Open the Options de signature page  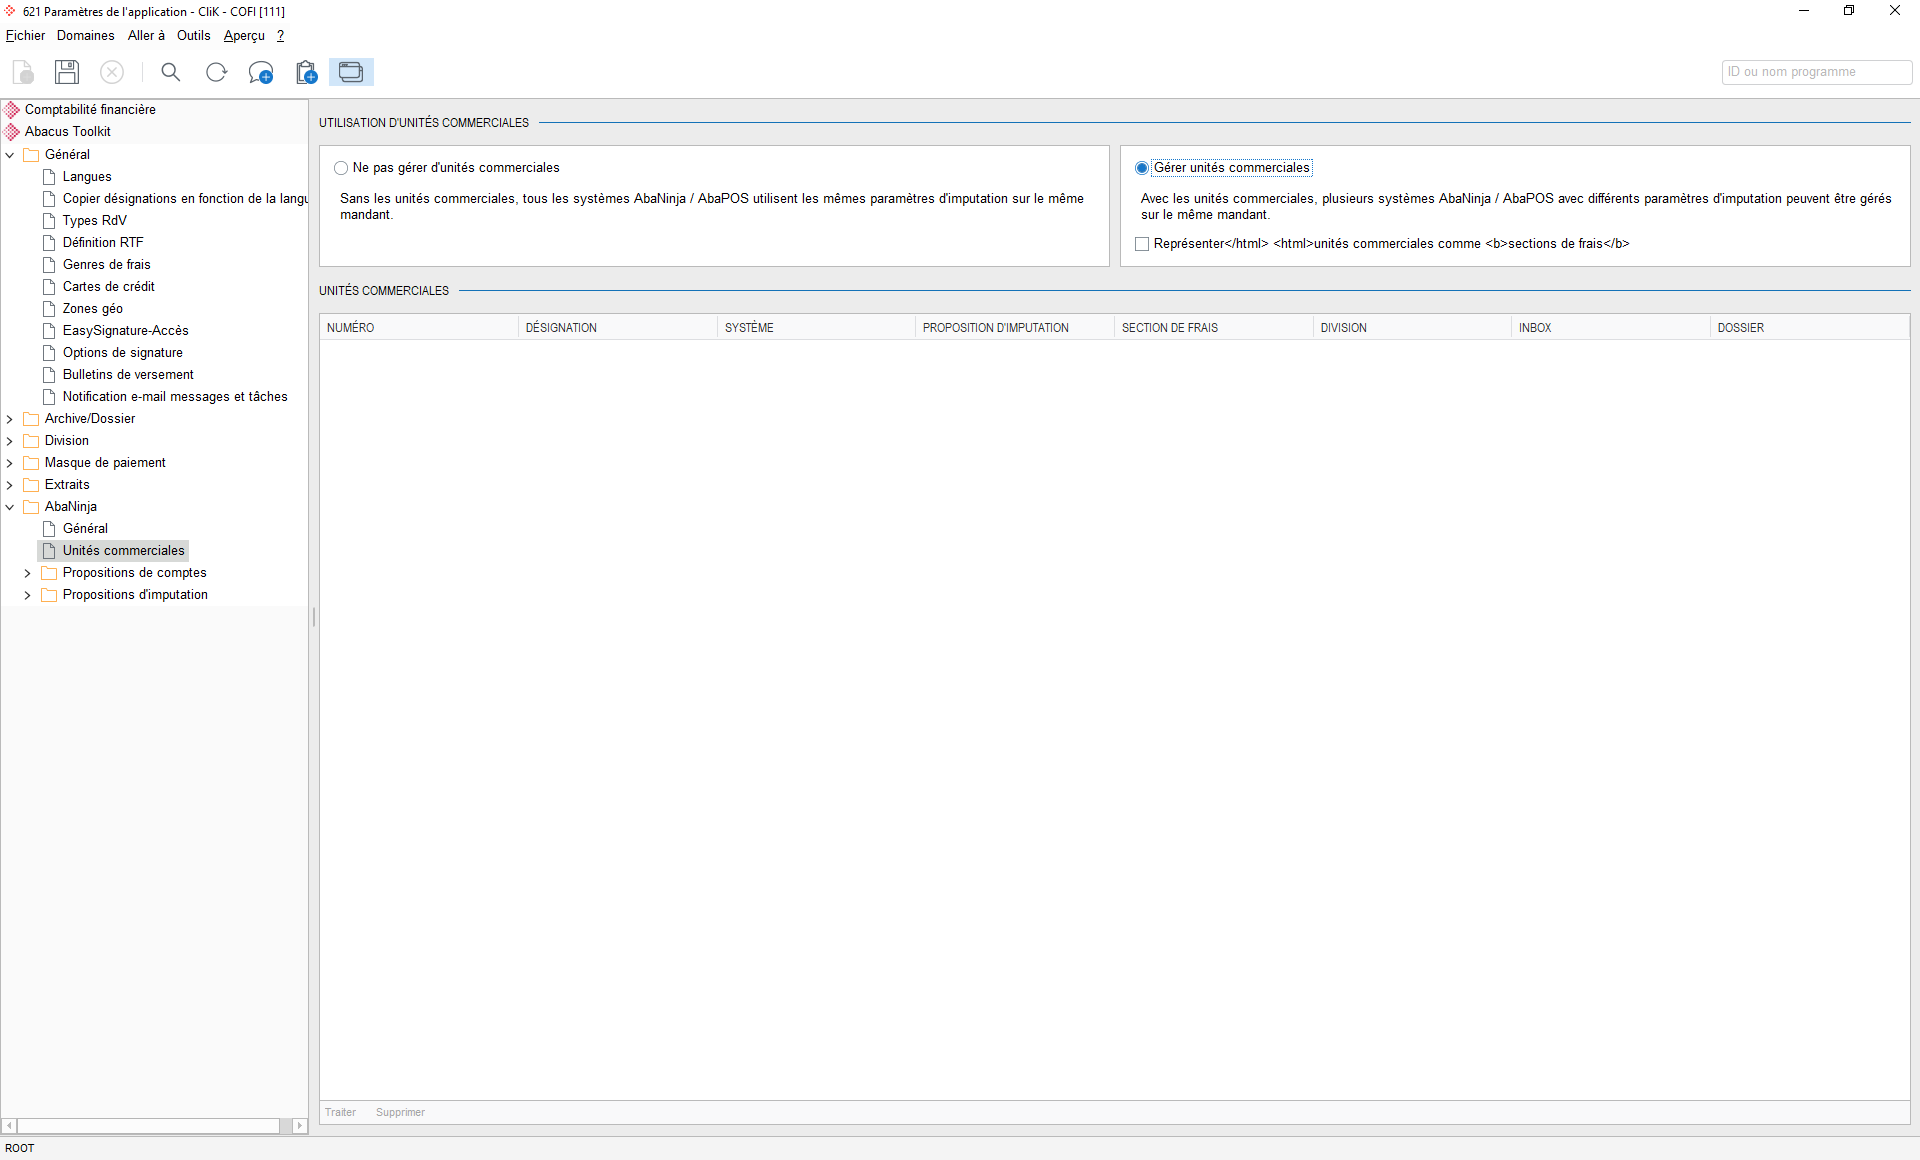pyautogui.click(x=123, y=352)
